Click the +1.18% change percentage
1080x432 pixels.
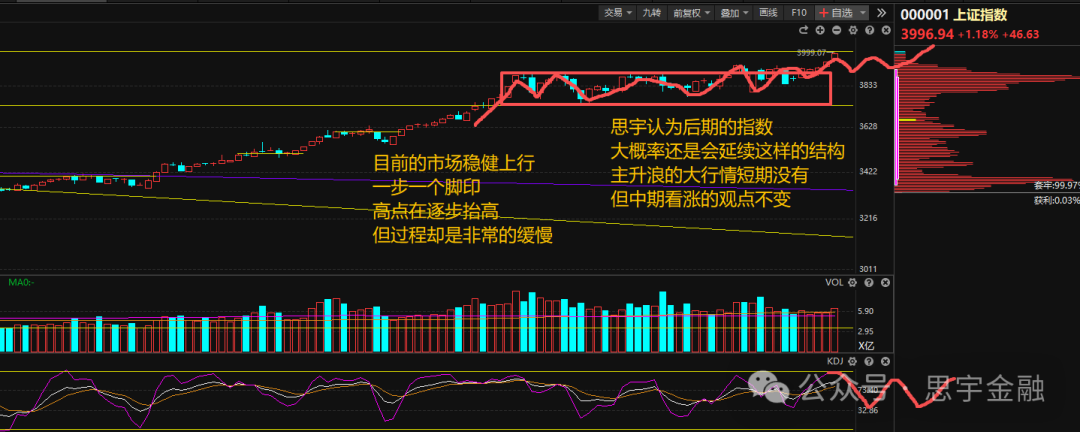point(978,35)
